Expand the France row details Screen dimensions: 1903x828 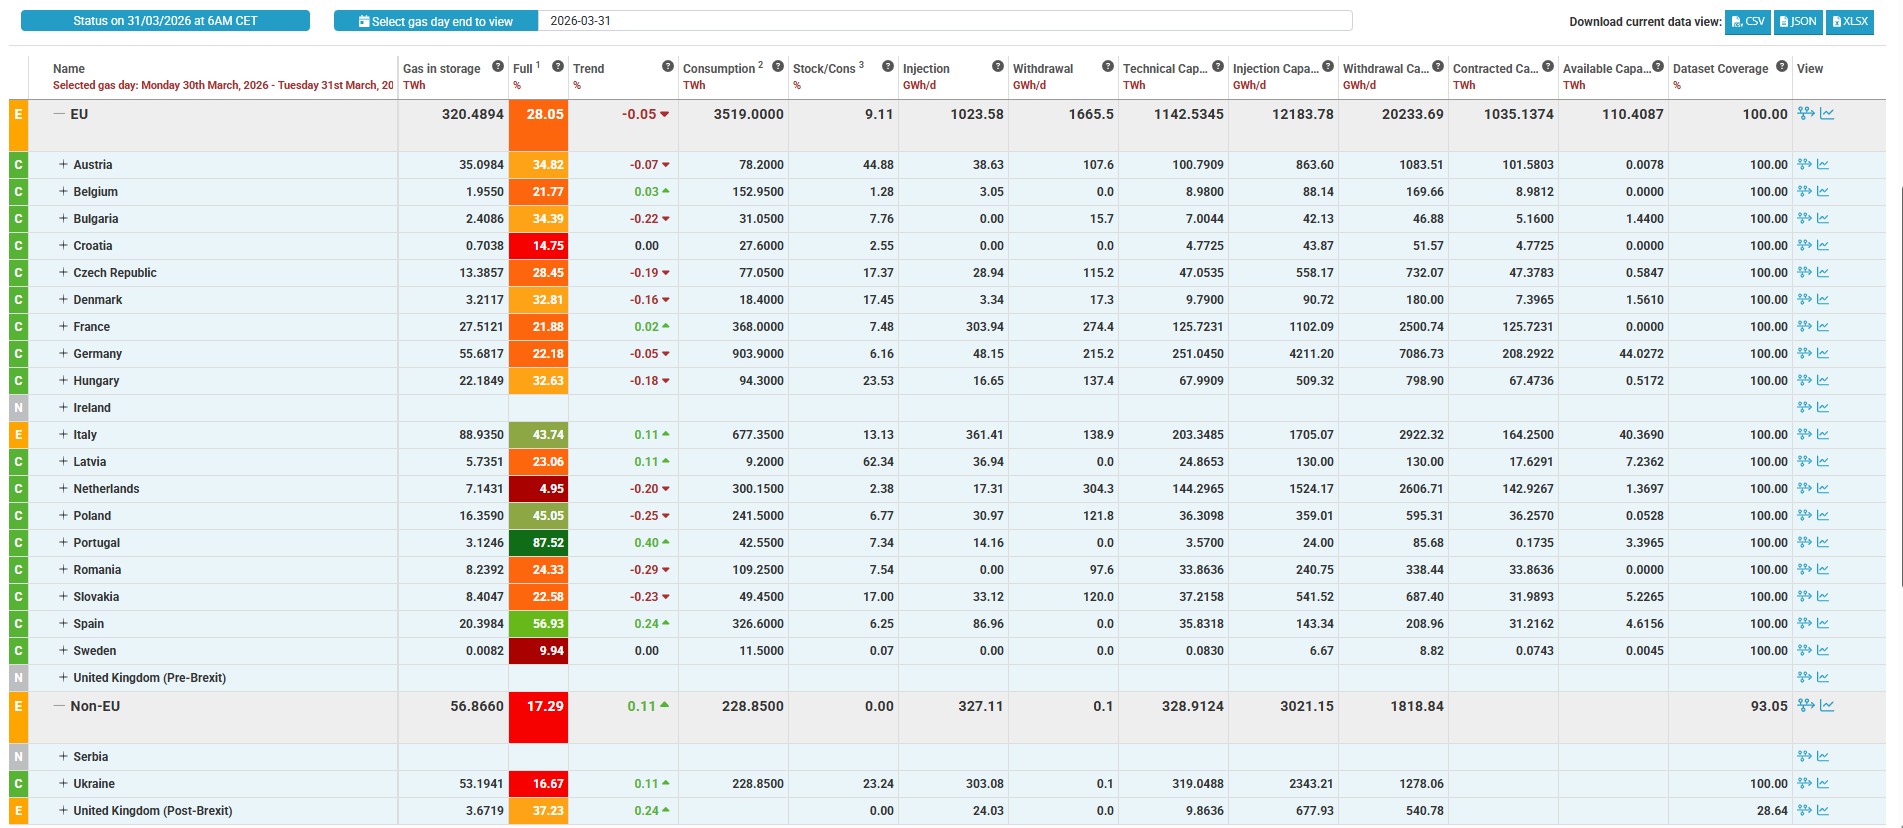[63, 327]
